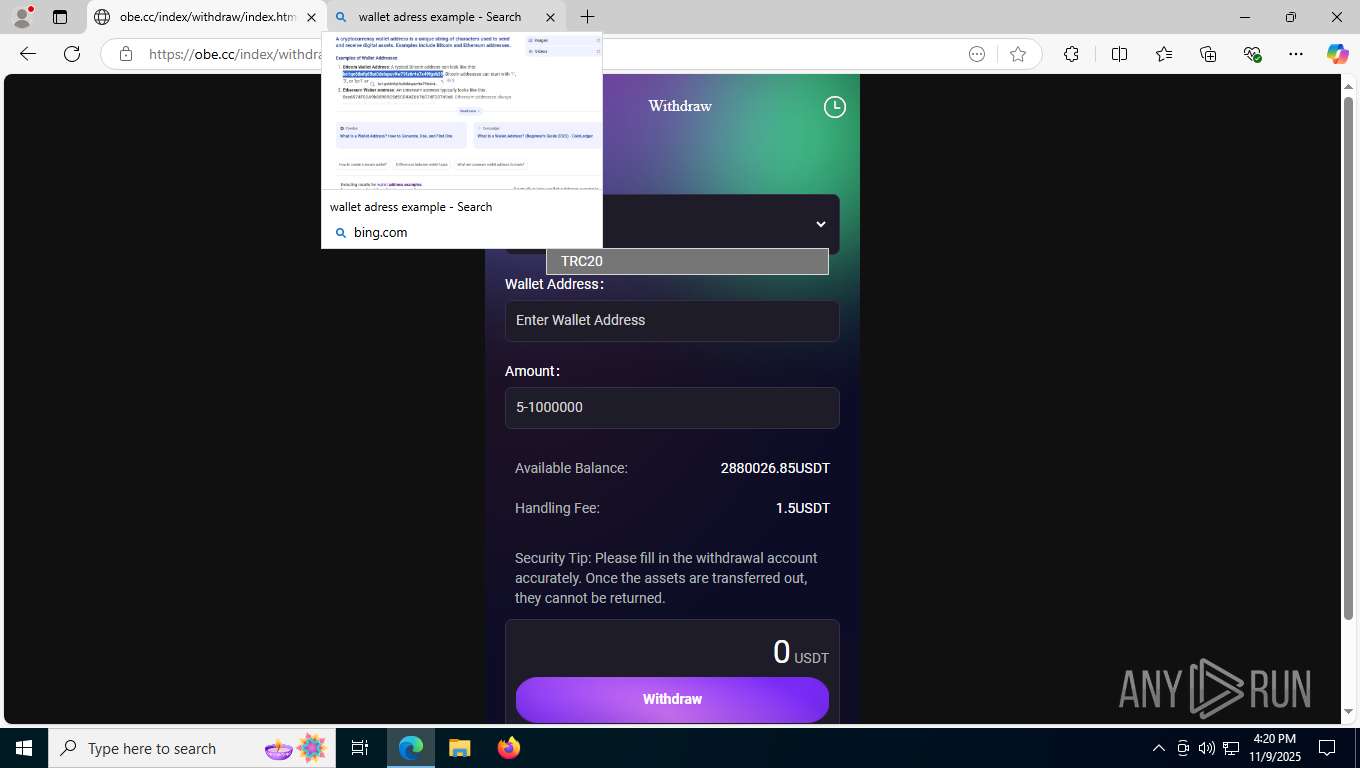Click the Wallet Address label

click(x=554, y=284)
